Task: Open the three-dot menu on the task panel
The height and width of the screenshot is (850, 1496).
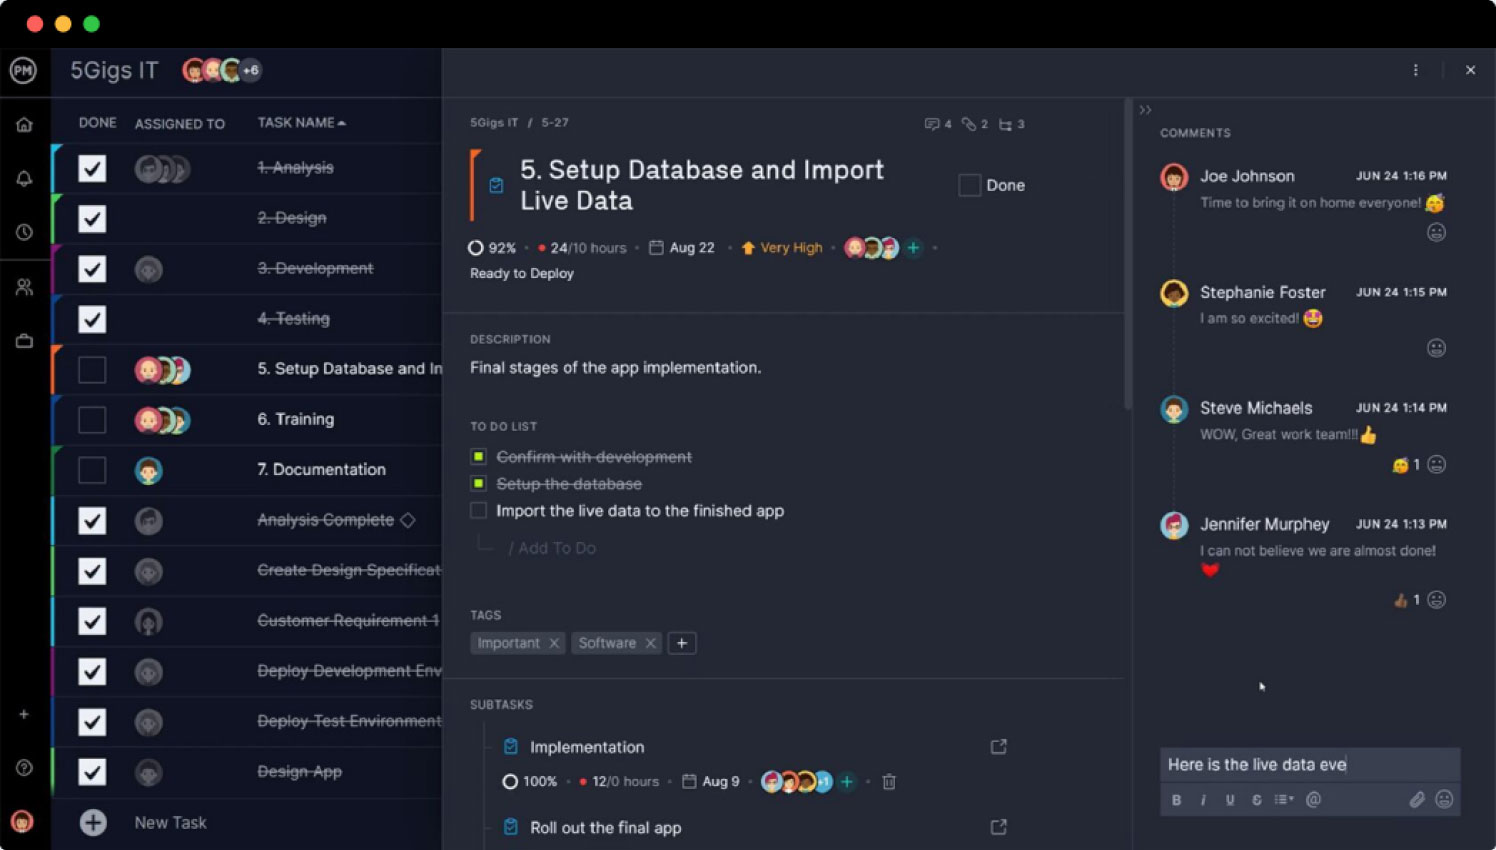Action: pyautogui.click(x=1415, y=70)
